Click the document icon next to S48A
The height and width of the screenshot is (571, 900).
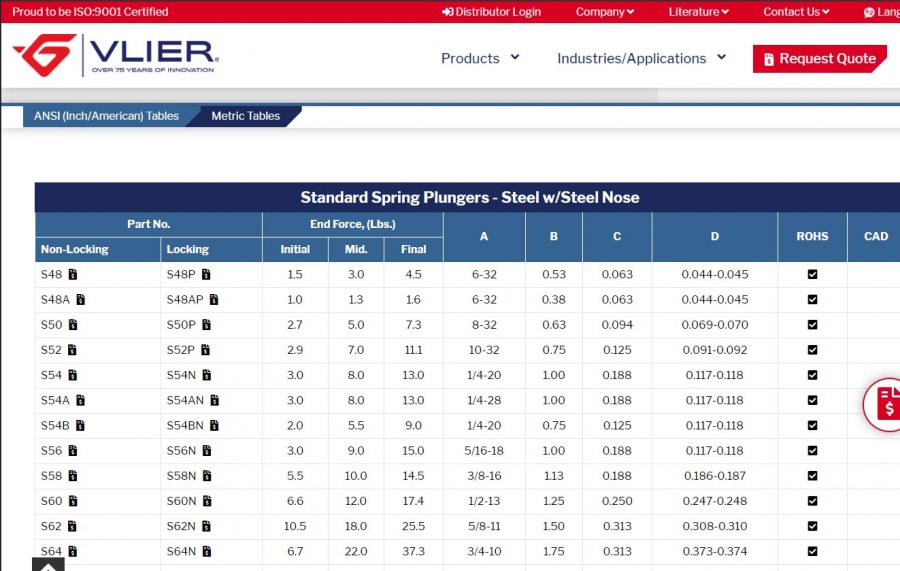pos(80,300)
